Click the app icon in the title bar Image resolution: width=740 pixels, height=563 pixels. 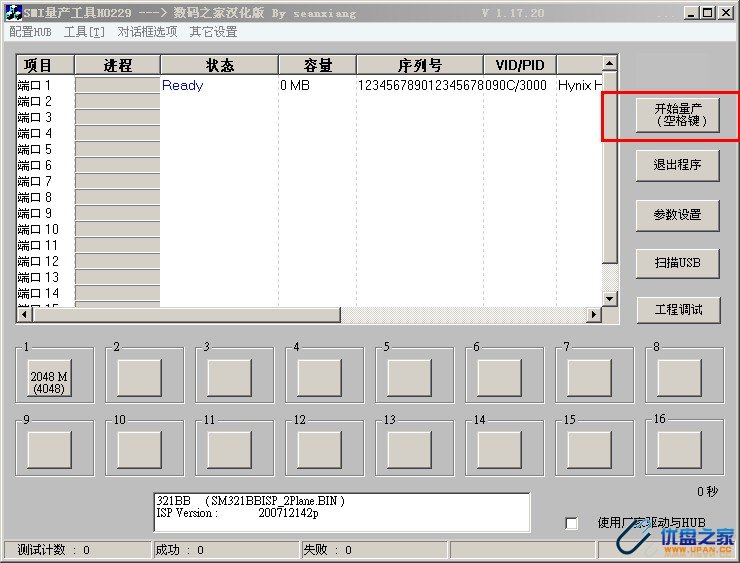coord(12,12)
